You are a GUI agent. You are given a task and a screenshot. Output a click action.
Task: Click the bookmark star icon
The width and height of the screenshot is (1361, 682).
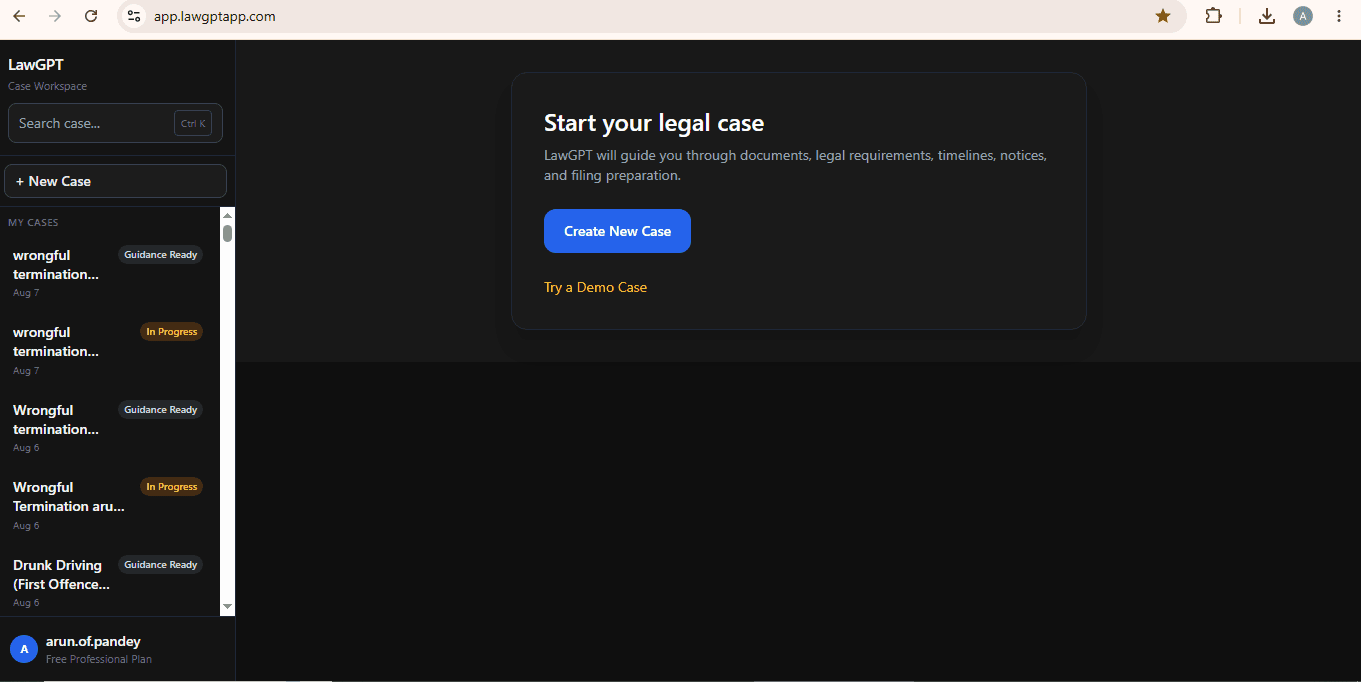(x=1163, y=16)
